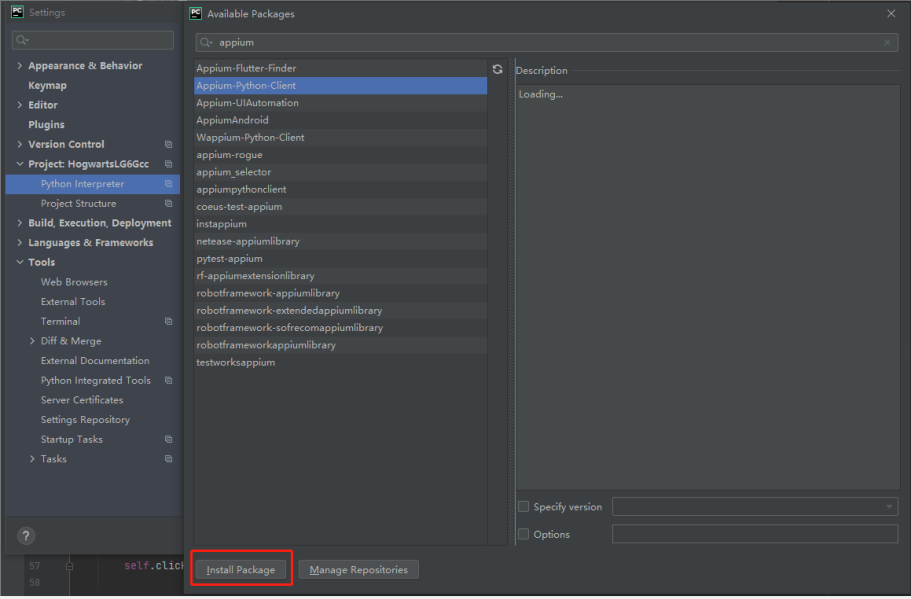Select Project Structure in settings tree

(x=78, y=203)
